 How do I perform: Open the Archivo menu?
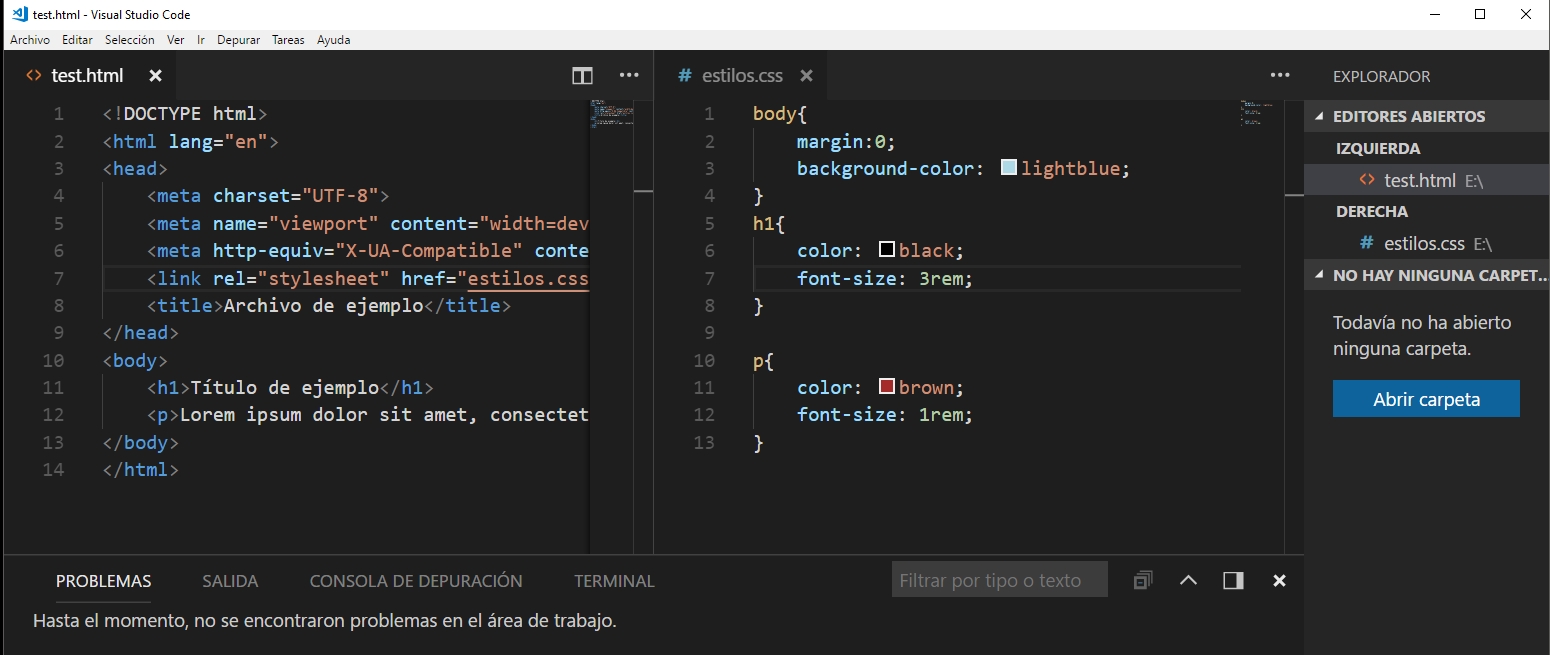[x=30, y=40]
